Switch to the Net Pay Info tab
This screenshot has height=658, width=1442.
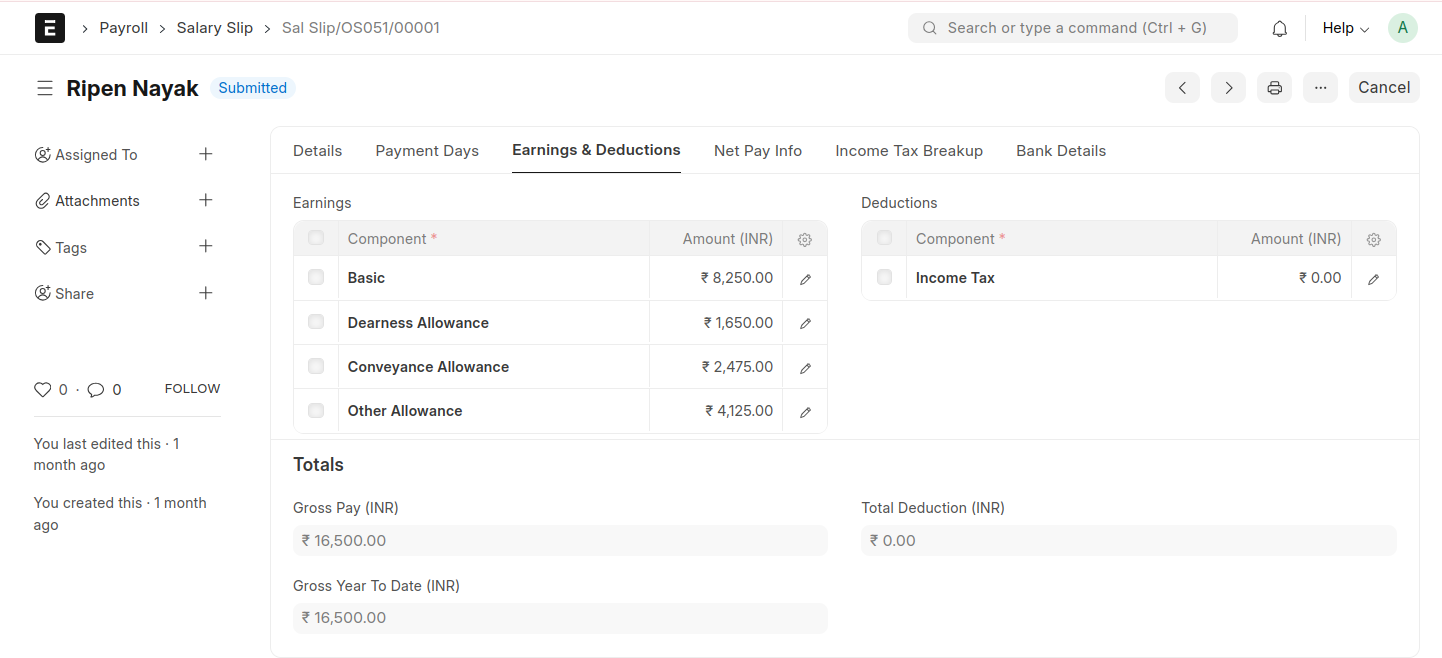click(757, 151)
